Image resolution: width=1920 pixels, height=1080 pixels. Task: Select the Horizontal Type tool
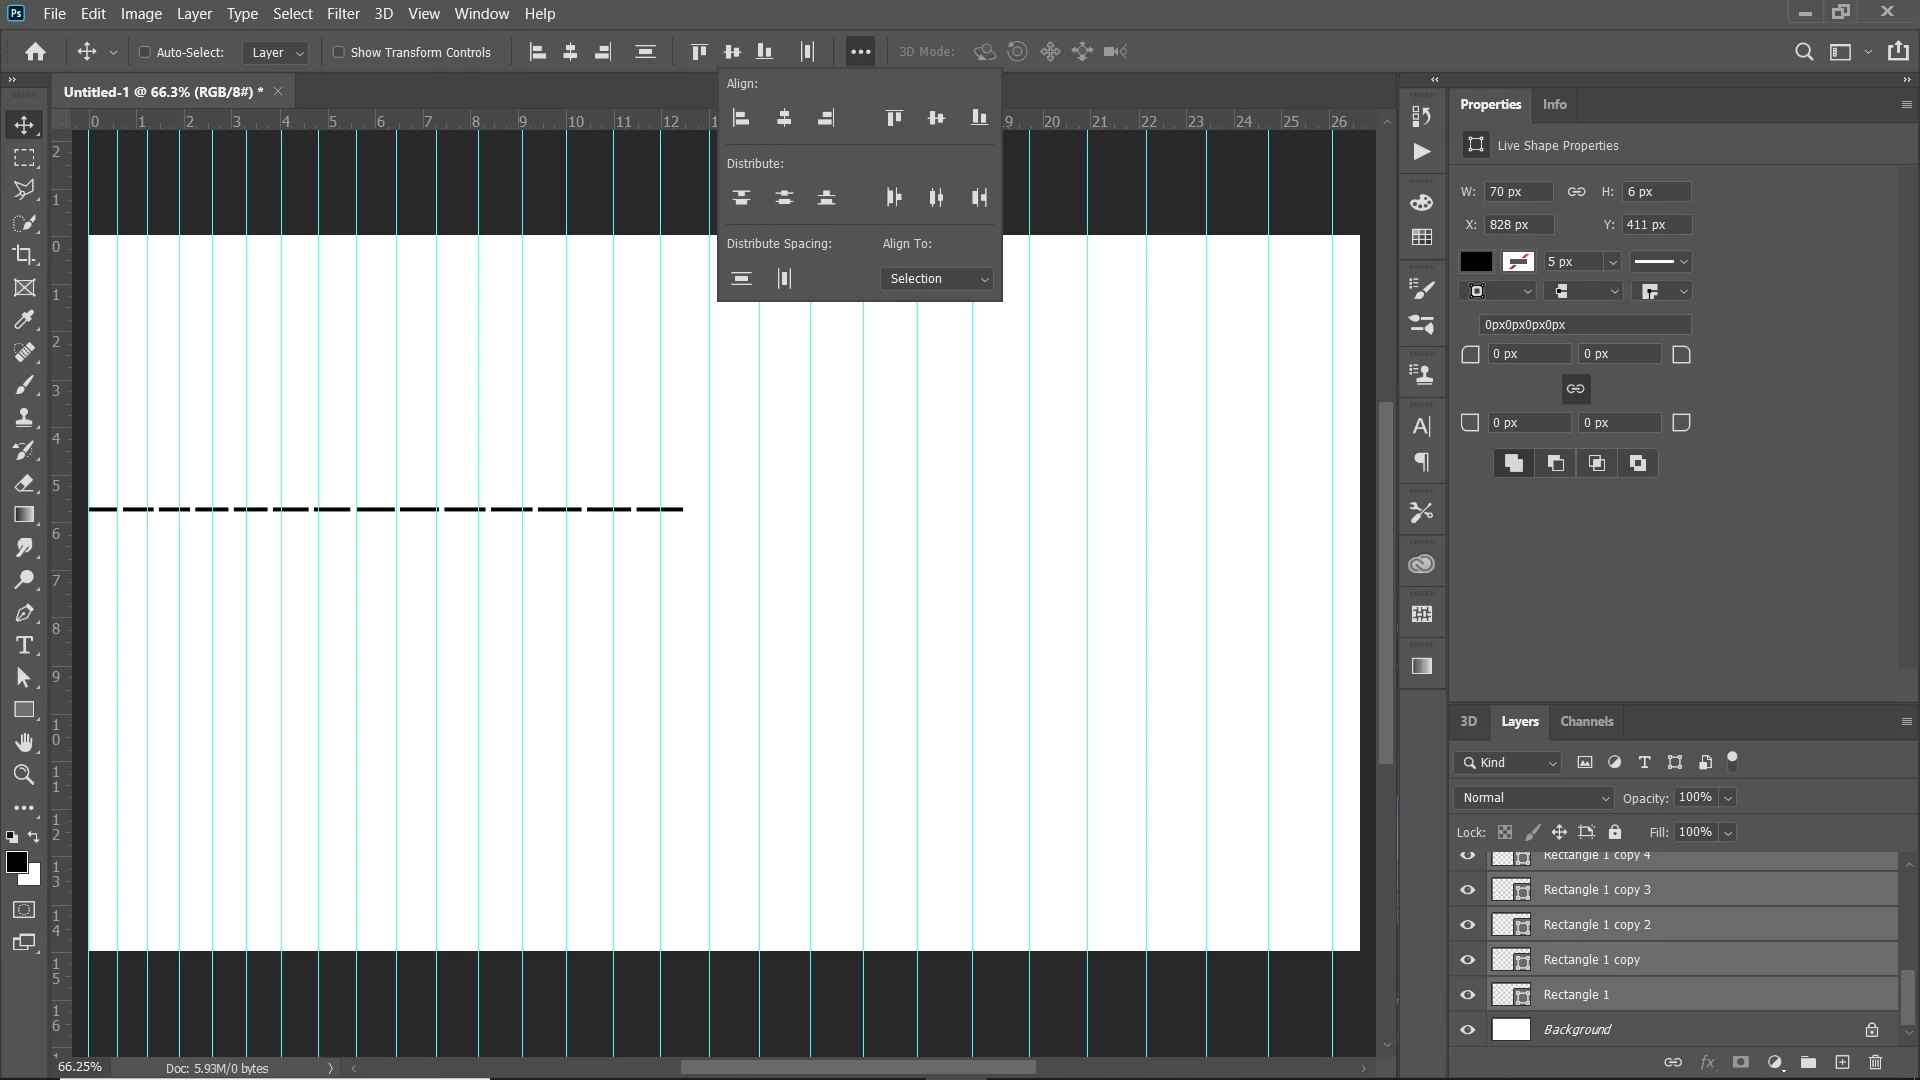[x=25, y=645]
